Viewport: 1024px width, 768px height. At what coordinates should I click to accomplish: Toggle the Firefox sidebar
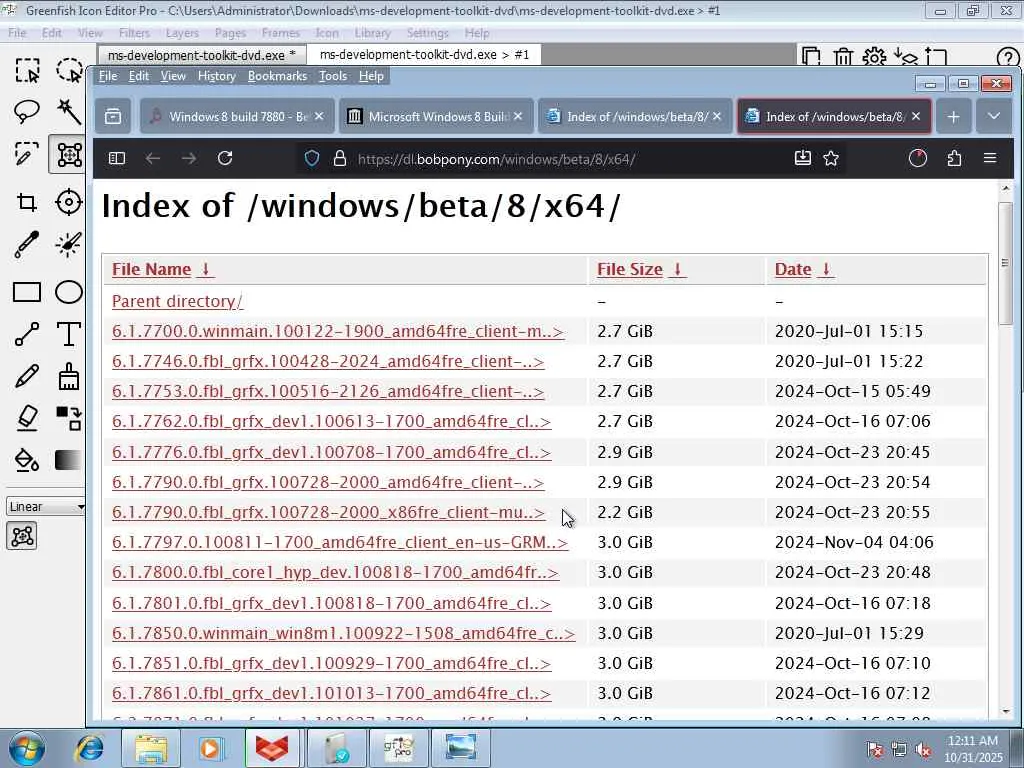coord(117,158)
